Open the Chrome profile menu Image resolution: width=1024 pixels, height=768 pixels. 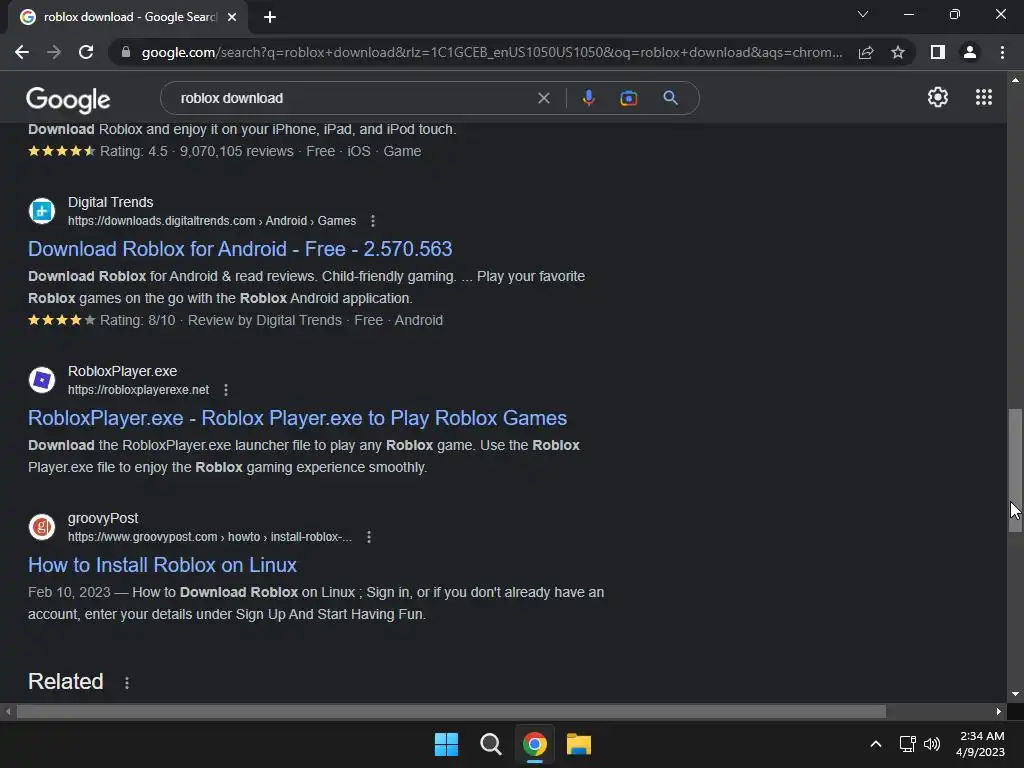(x=970, y=52)
